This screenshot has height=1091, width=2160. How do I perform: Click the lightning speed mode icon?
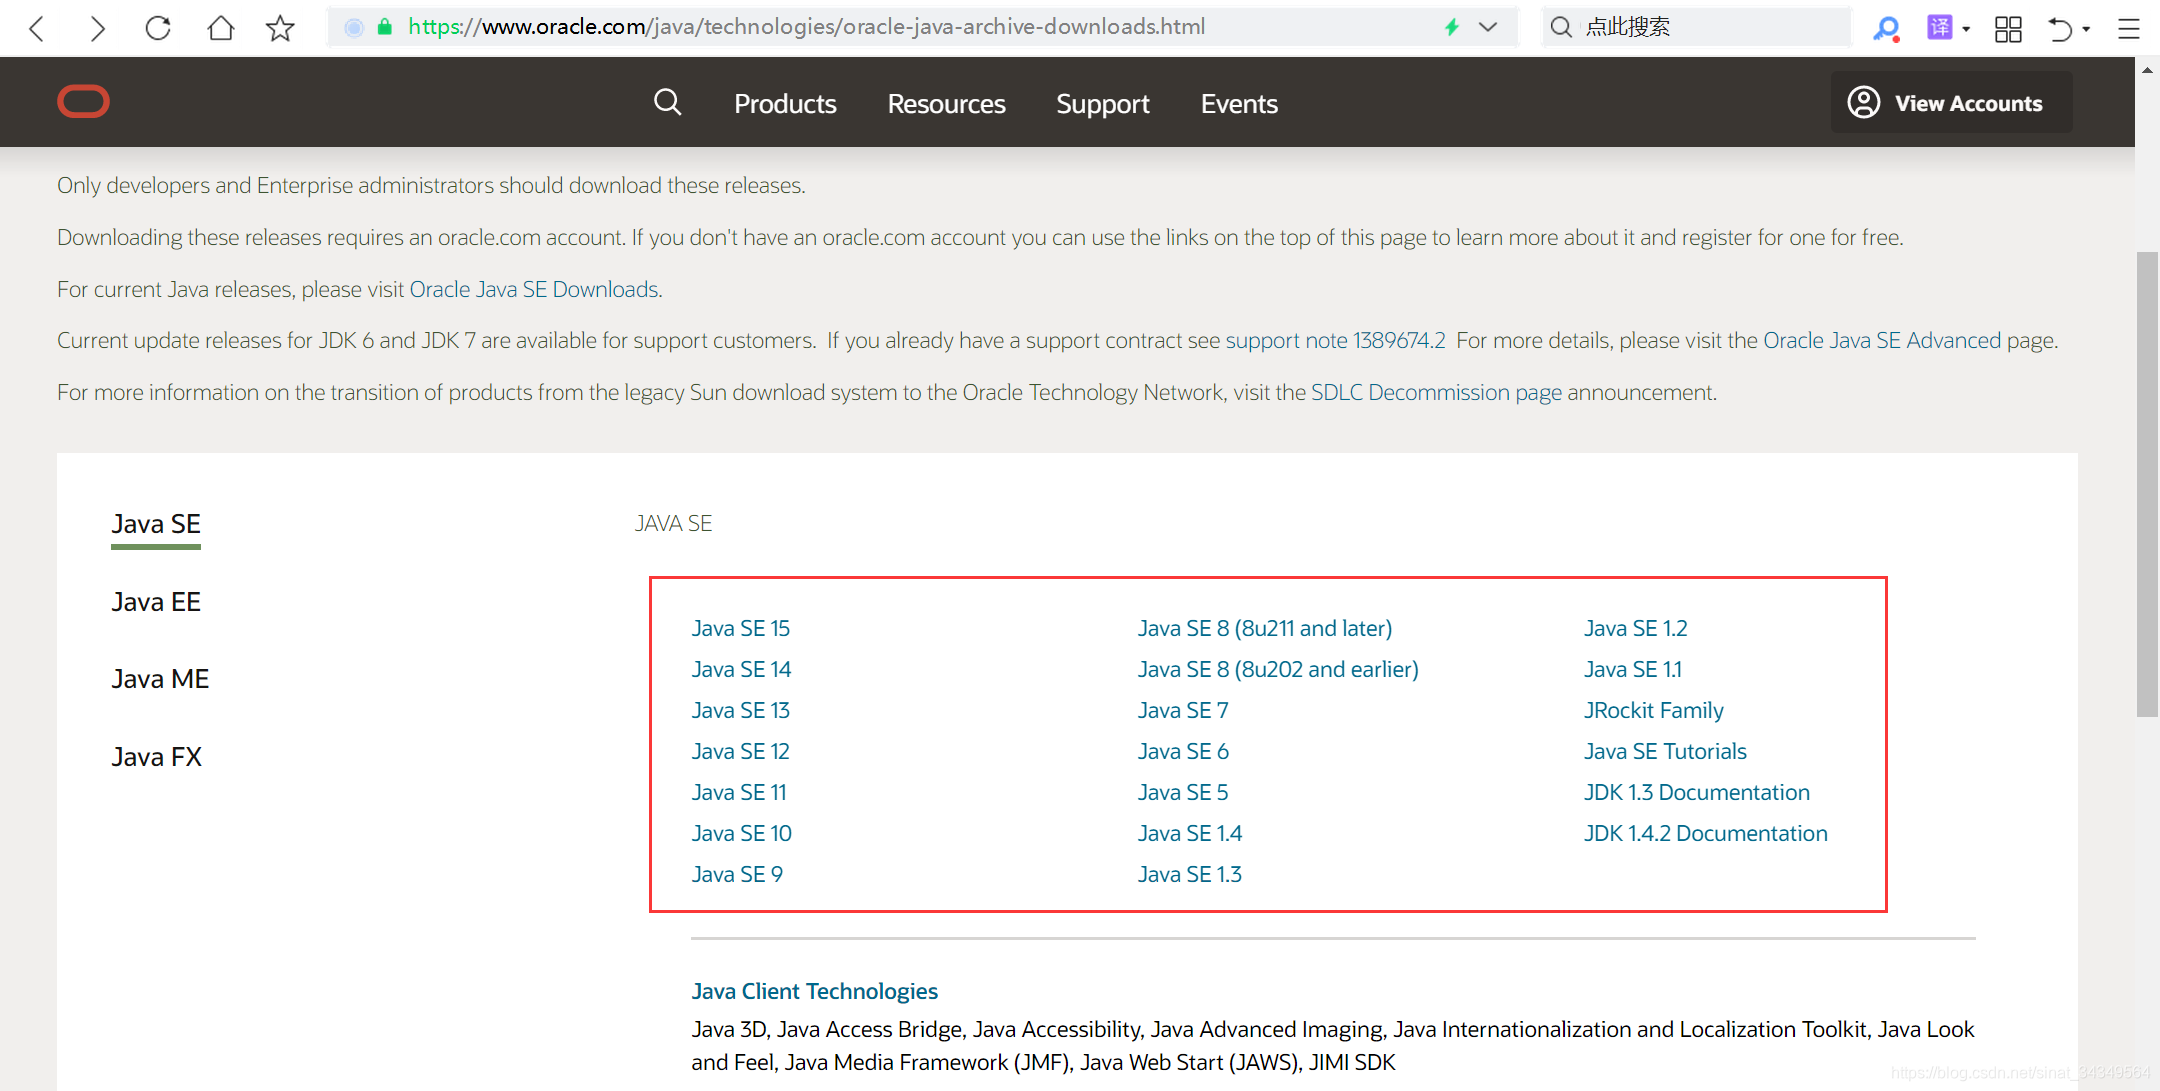1452,27
